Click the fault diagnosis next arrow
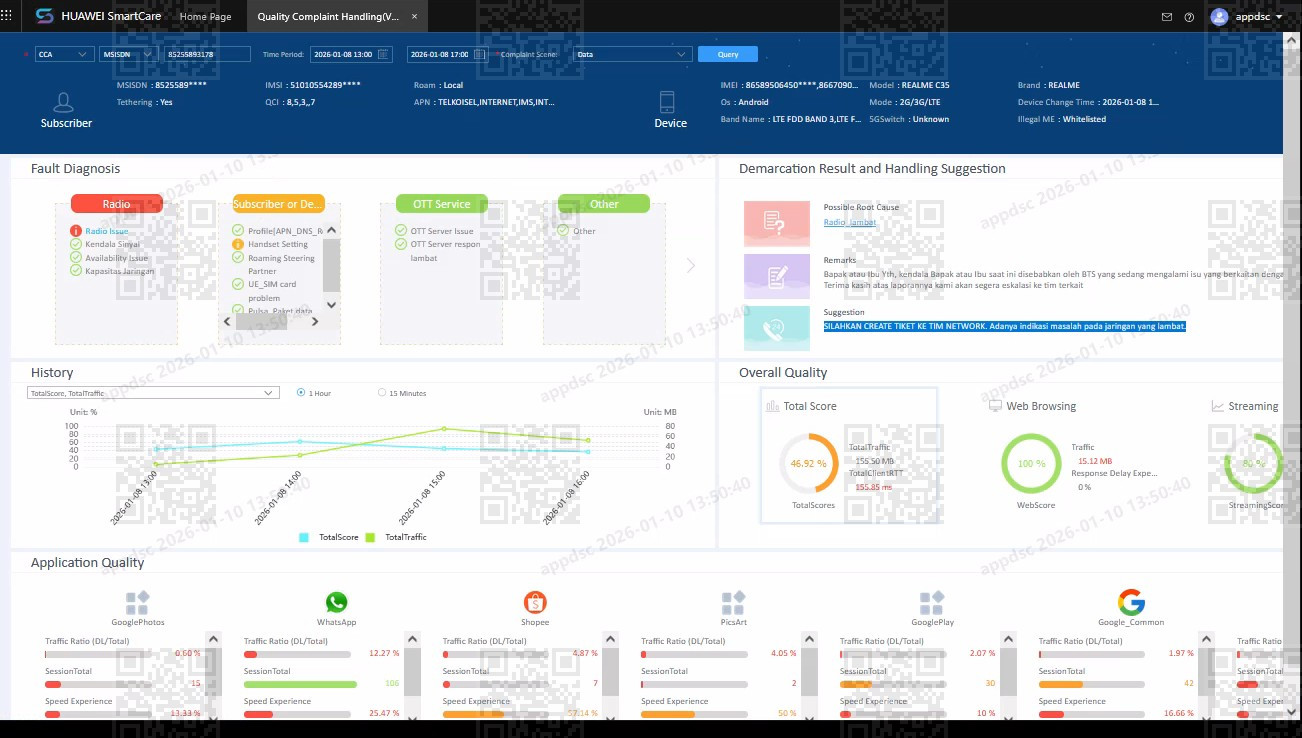The height and width of the screenshot is (738, 1302). pyautogui.click(x=690, y=265)
